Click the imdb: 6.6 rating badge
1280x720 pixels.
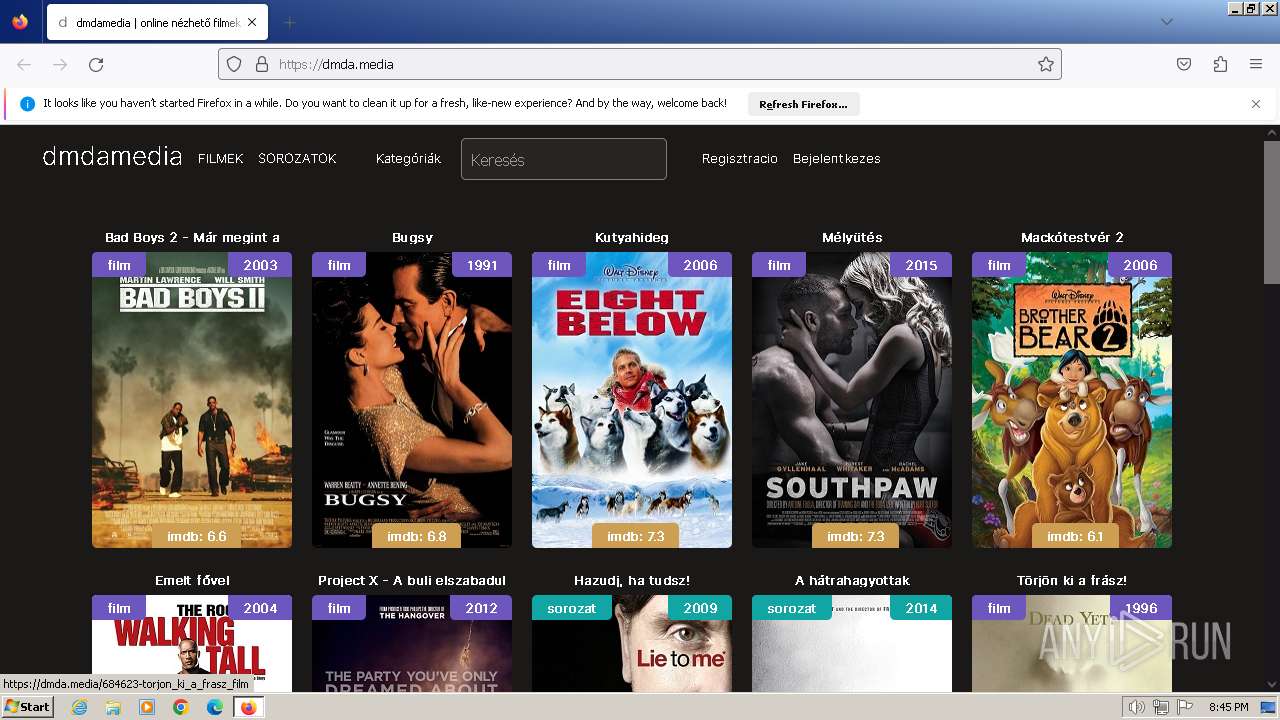[197, 536]
